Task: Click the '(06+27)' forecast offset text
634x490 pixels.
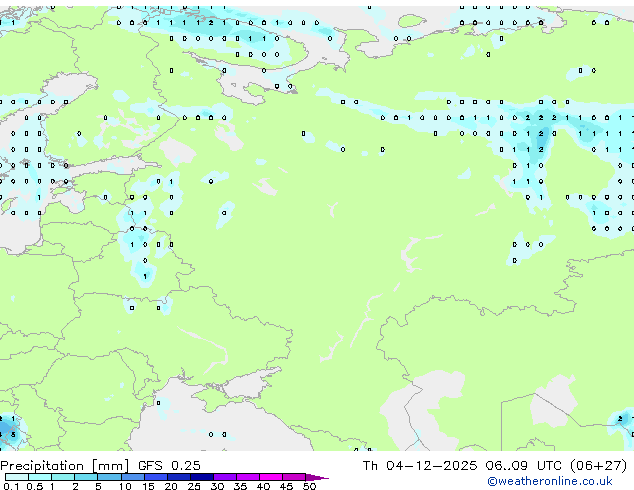Action: pos(598,466)
